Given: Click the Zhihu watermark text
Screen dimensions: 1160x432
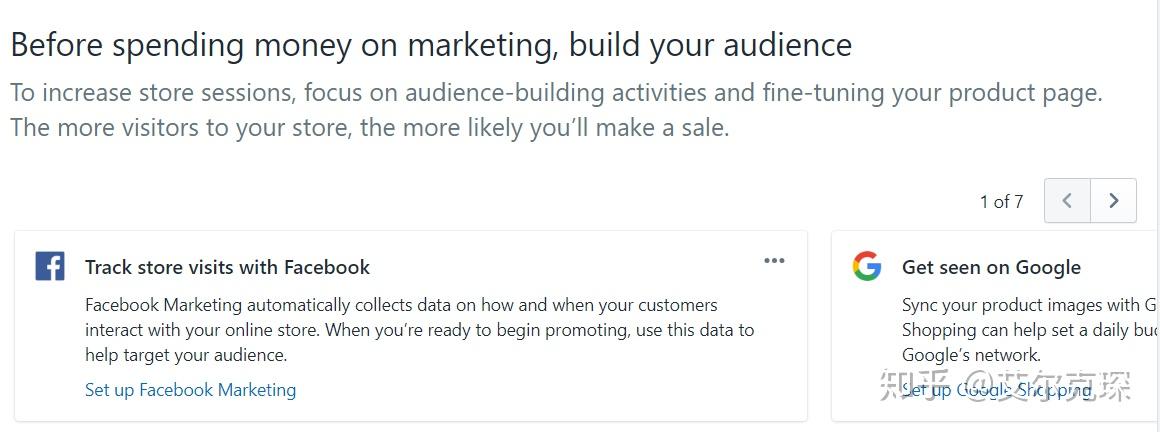Looking at the screenshot, I should 1004,385.
